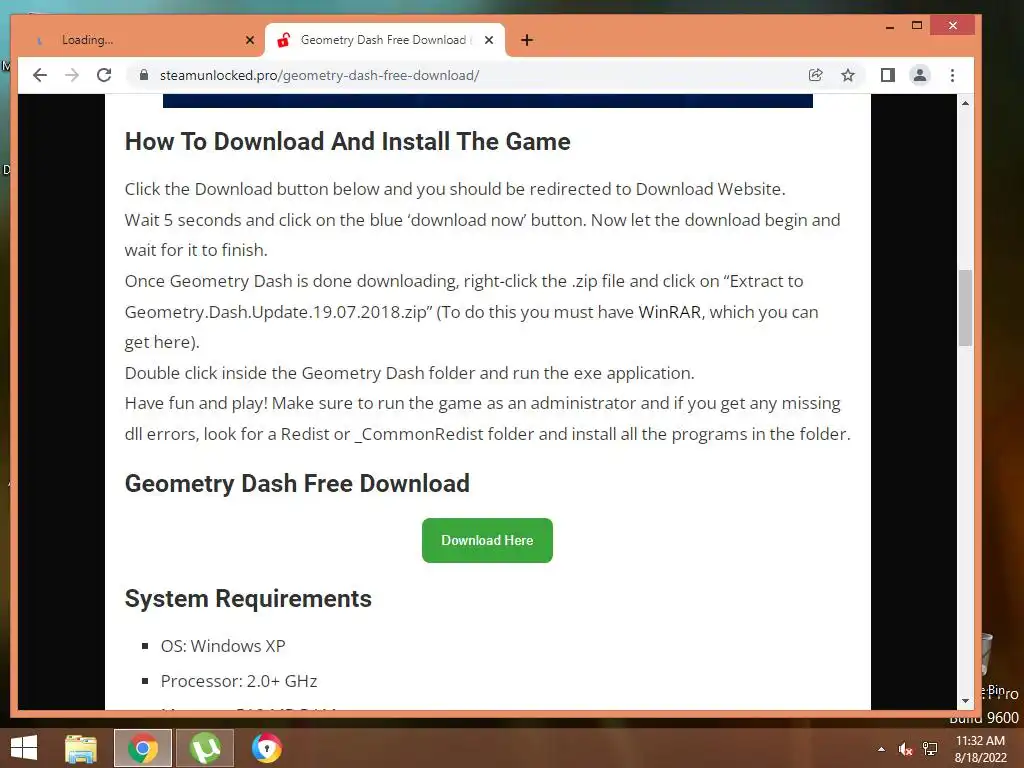Open a new browser tab
The height and width of the screenshot is (768, 1024).
(527, 40)
